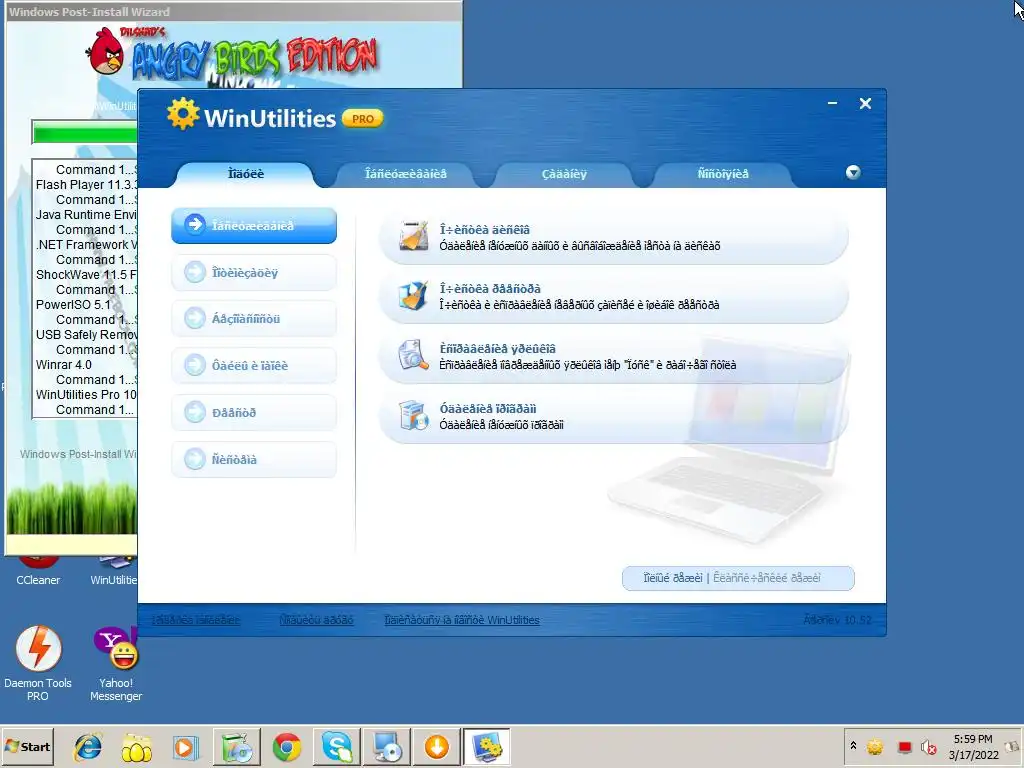The height and width of the screenshot is (768, 1024).
Task: Click the yellow sun icon in the system tray
Action: tap(875, 747)
